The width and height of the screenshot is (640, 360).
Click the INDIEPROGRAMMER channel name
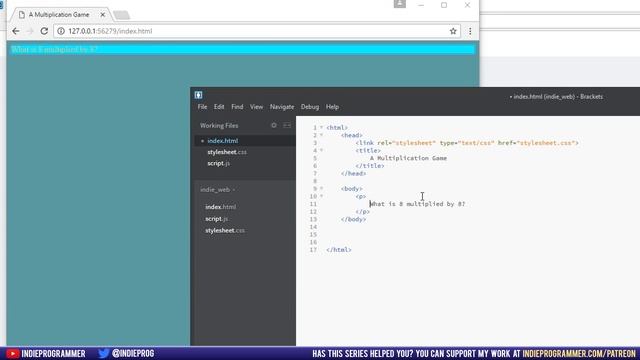[x=53, y=353]
